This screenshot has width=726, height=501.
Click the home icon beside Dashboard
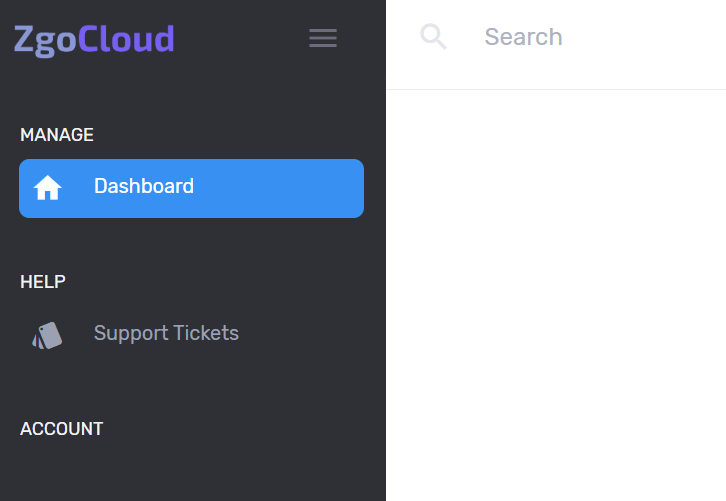click(47, 188)
